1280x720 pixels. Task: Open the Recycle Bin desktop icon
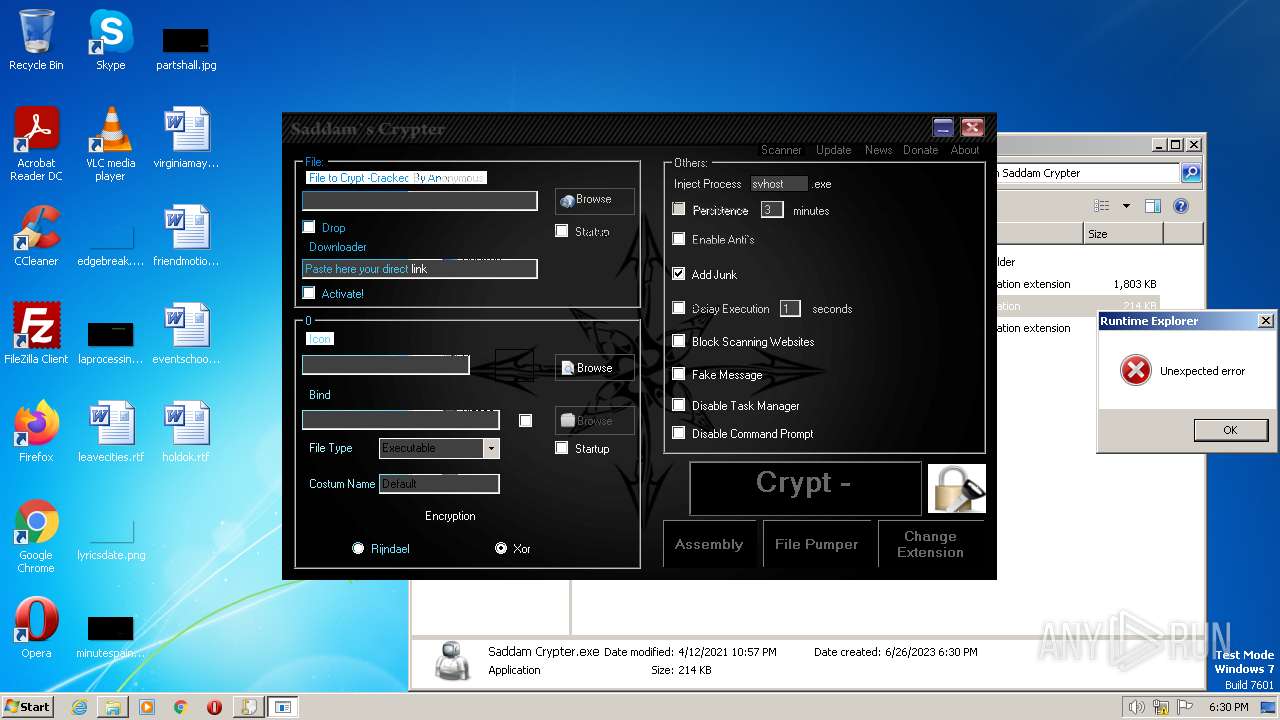(36, 40)
